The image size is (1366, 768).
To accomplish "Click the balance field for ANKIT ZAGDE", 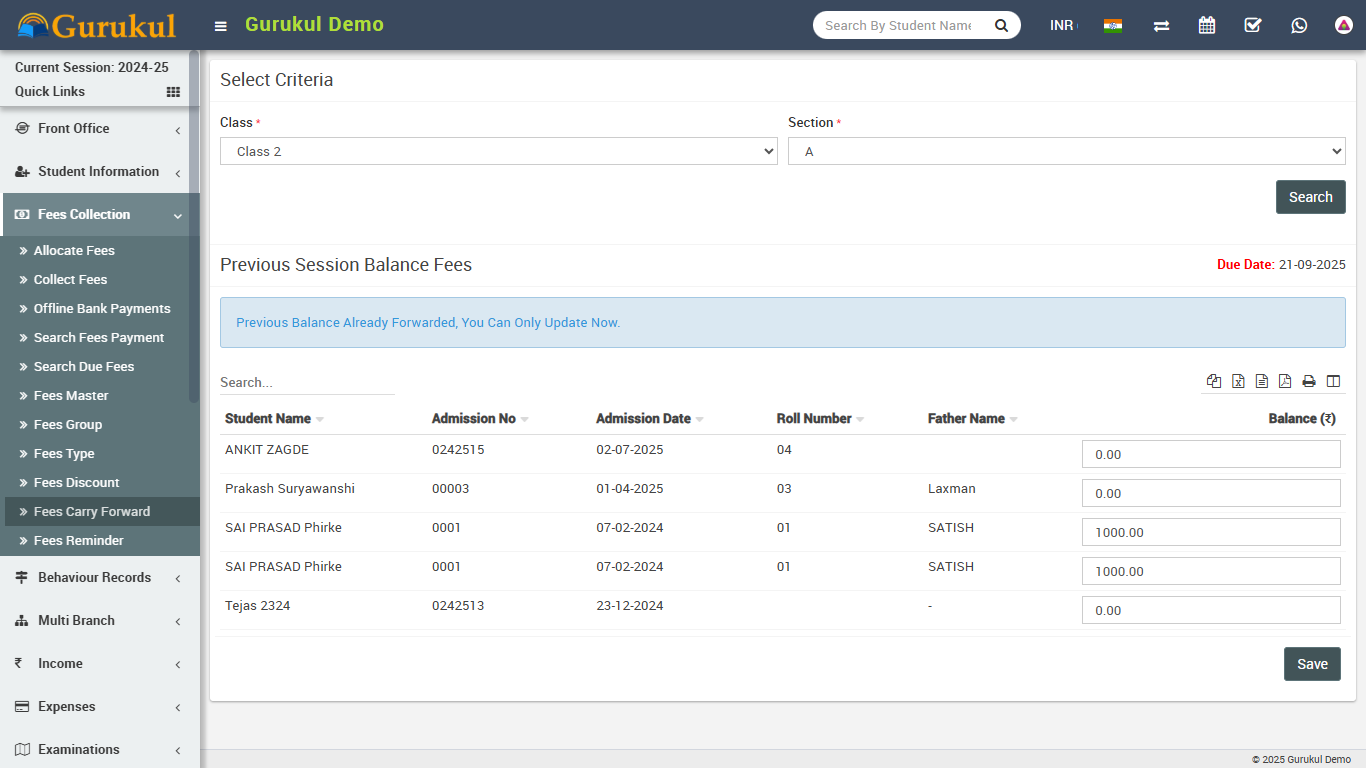I will (x=1210, y=454).
